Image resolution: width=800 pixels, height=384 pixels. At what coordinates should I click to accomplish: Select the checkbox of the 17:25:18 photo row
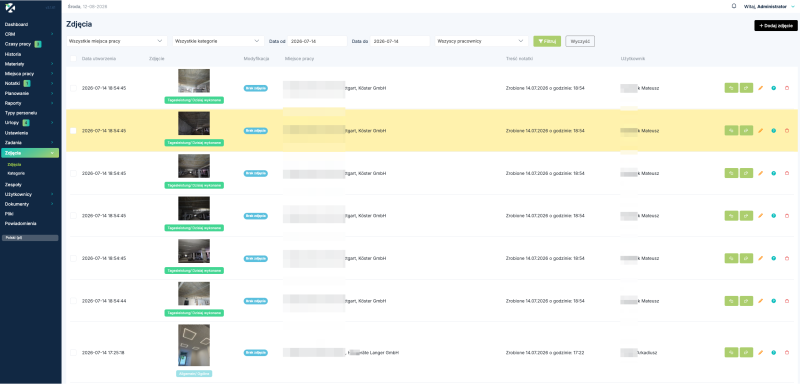coord(73,352)
